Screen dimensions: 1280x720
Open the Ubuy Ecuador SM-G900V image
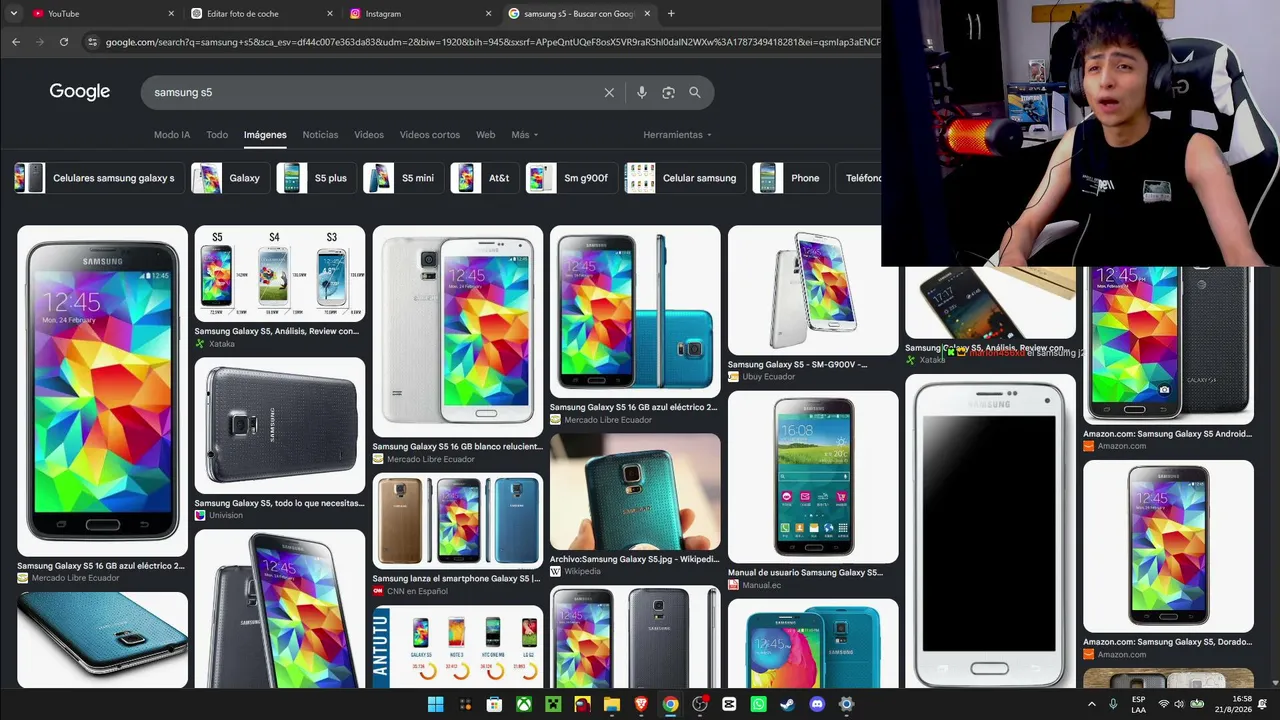(x=813, y=290)
